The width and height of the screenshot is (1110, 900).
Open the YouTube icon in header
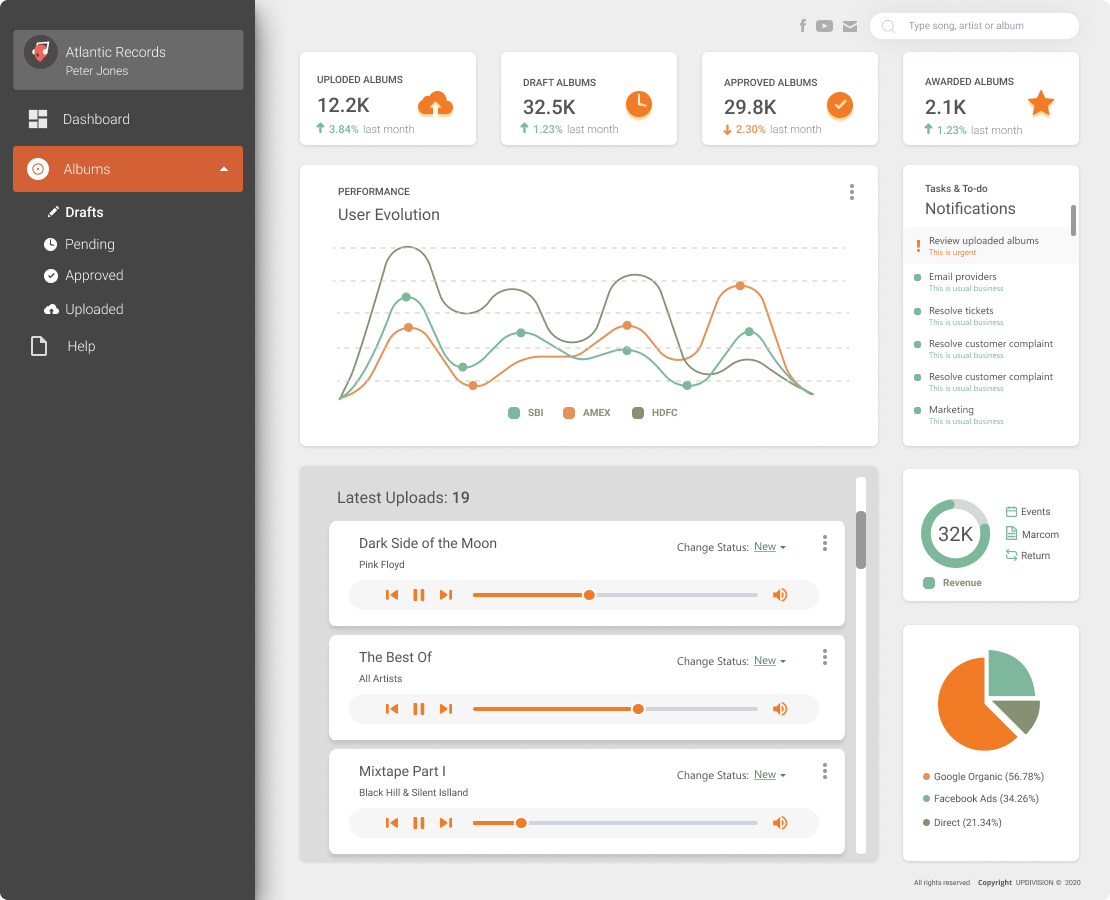tap(824, 26)
